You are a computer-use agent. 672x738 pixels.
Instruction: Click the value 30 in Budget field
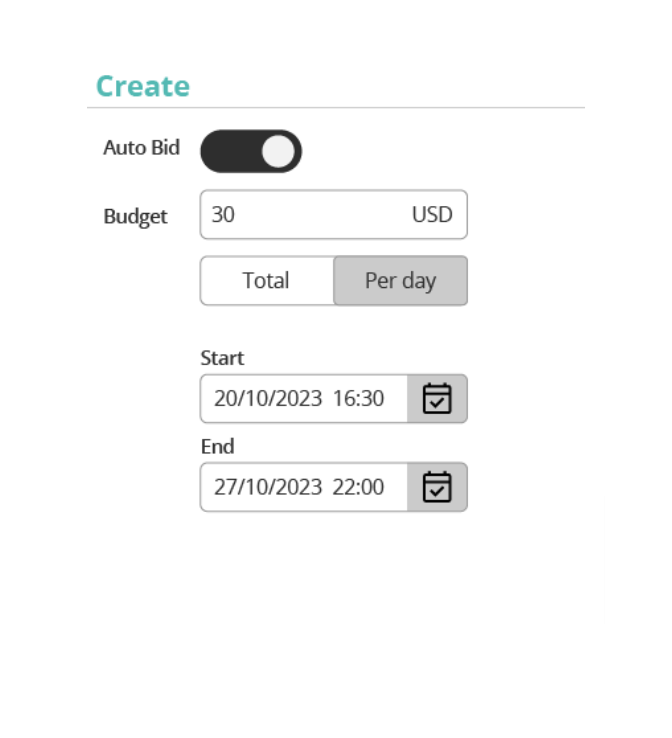(x=223, y=215)
